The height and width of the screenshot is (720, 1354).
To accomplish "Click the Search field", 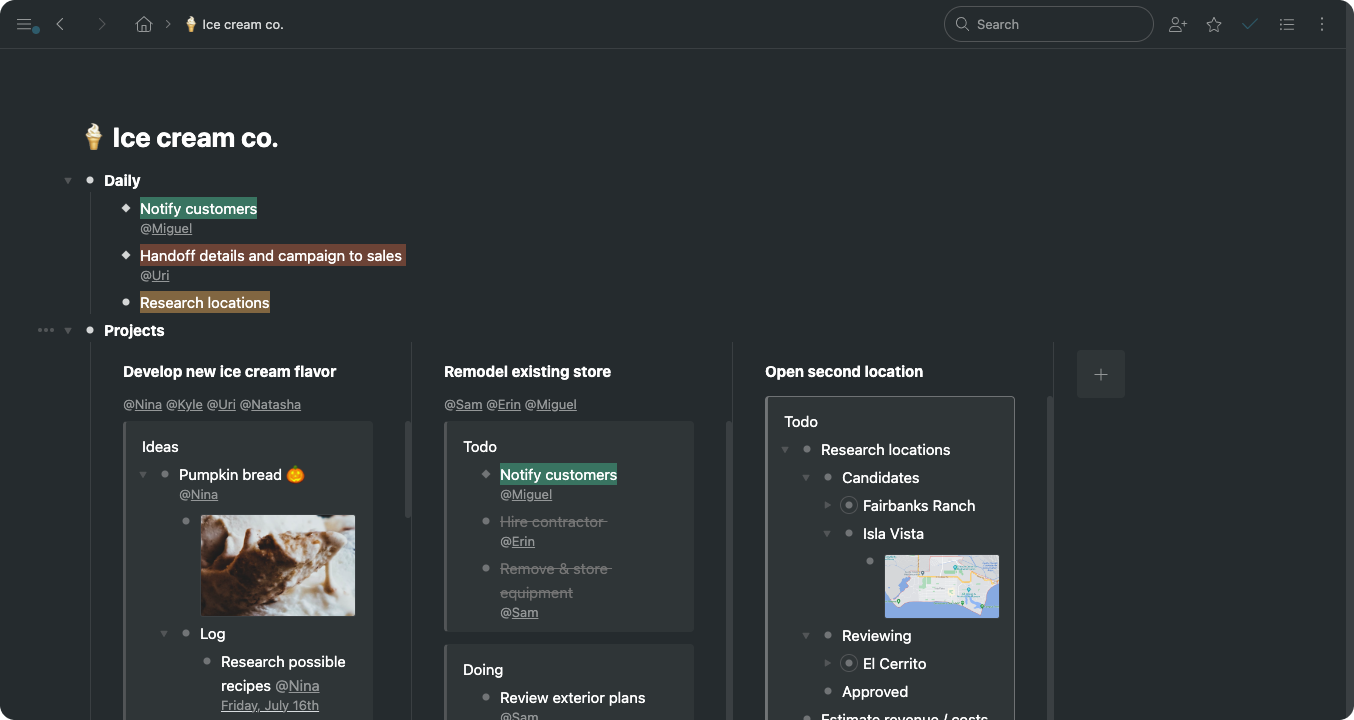I will (1048, 25).
